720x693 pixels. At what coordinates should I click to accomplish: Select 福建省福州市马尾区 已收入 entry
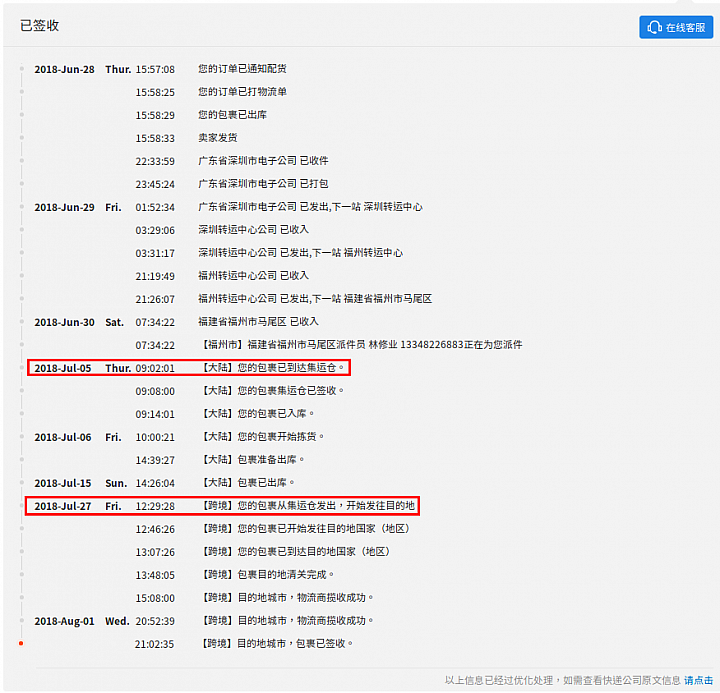259,321
